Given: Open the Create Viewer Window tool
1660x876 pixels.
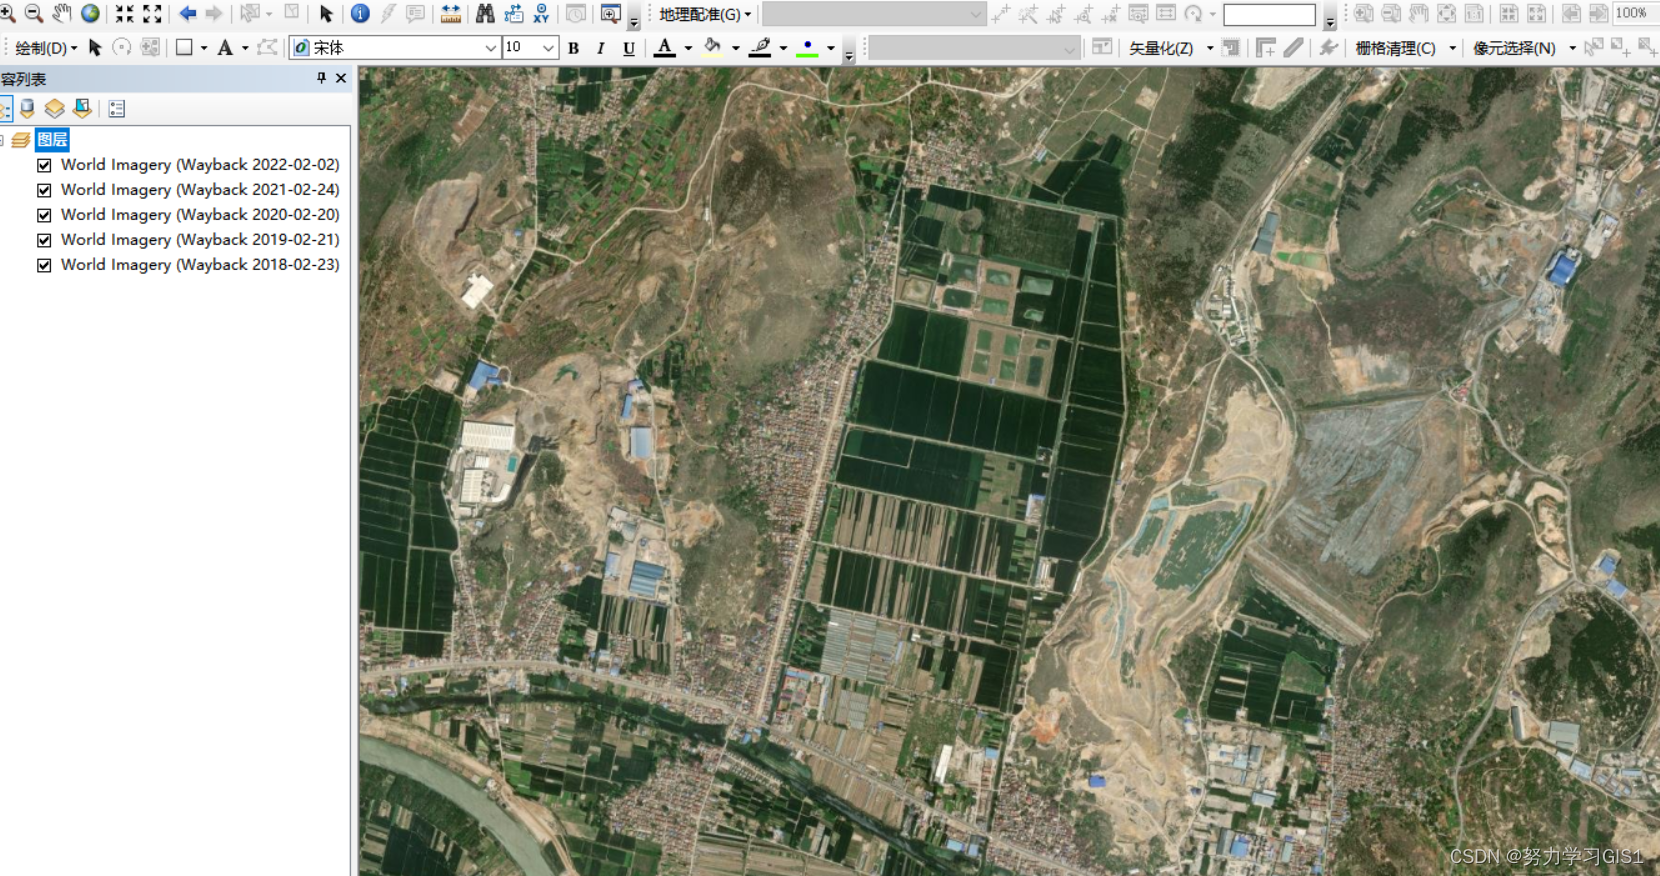Looking at the screenshot, I should [610, 13].
